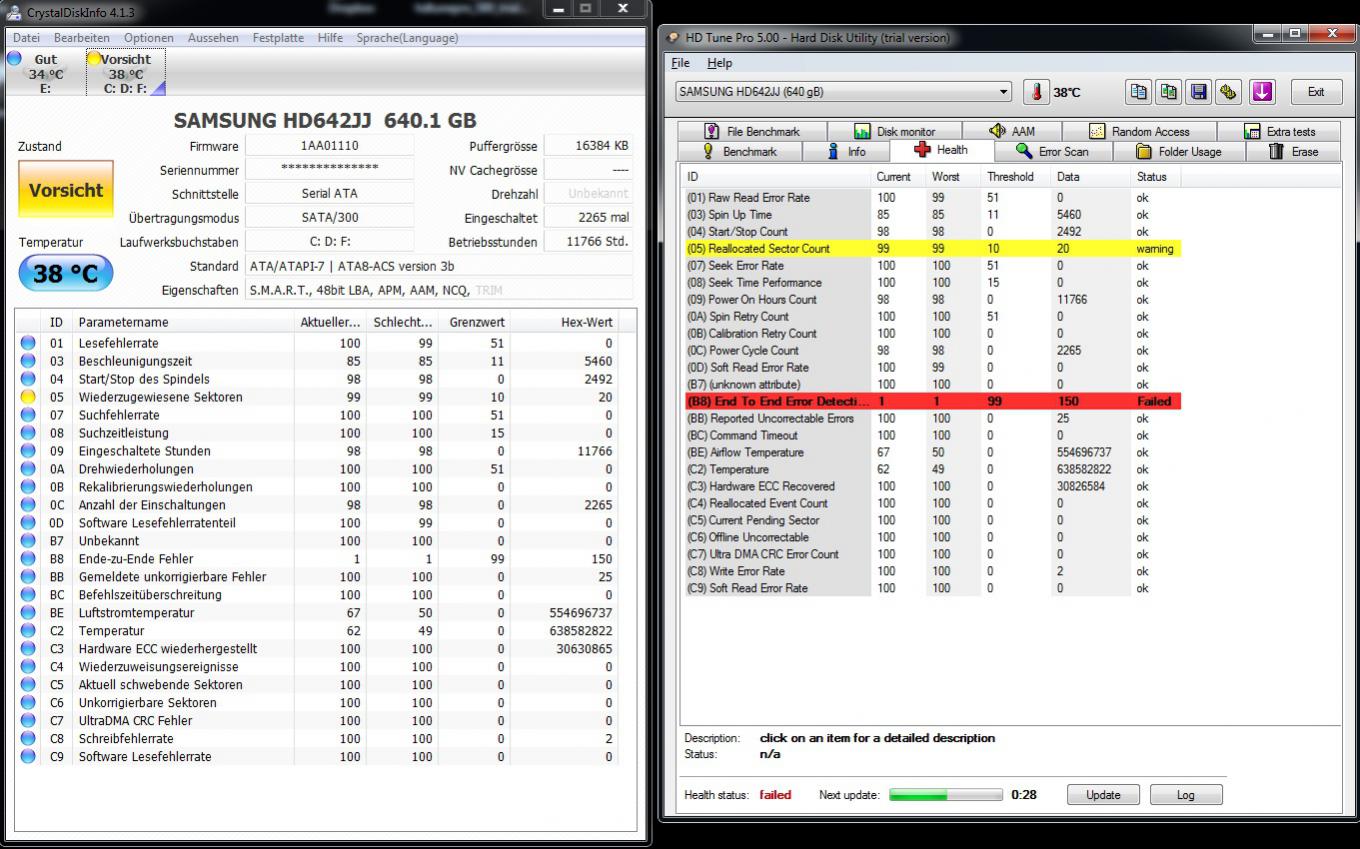Image resolution: width=1360 pixels, height=849 pixels.
Task: Save screenshot floppy icon in HD Tune
Action: point(1198,92)
